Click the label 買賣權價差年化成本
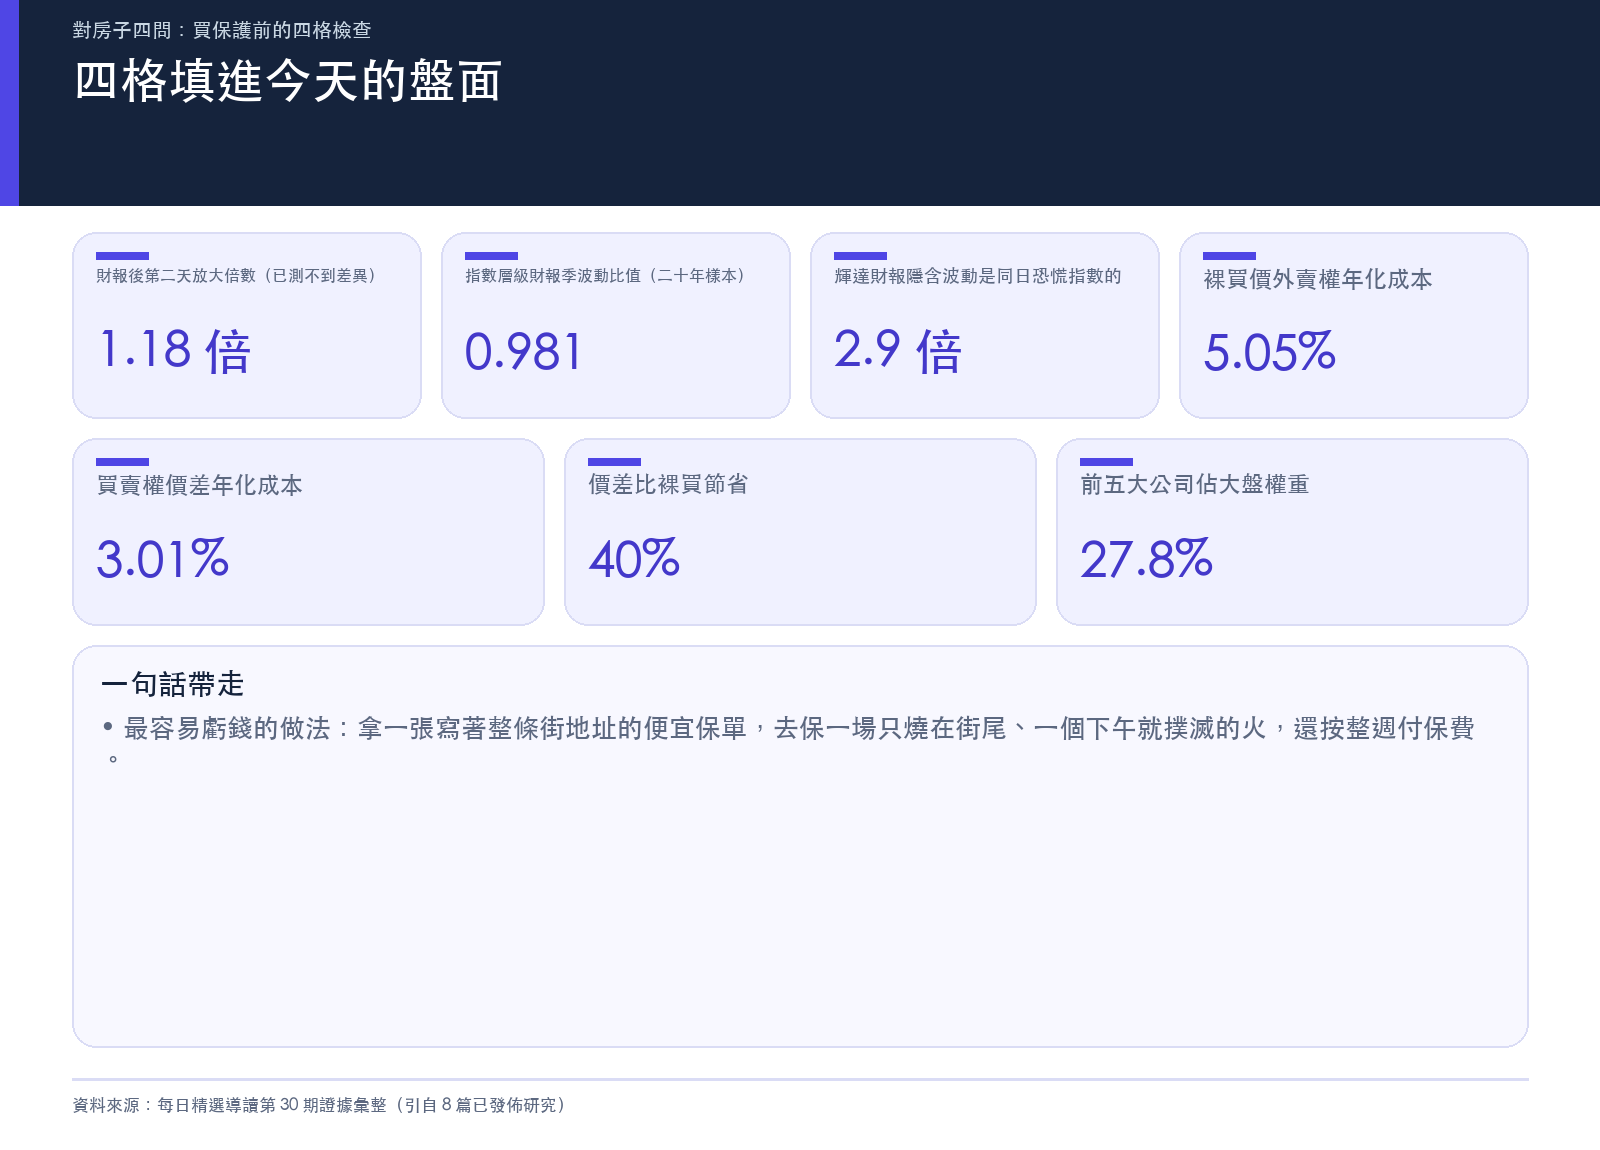Image resolution: width=1600 pixels, height=1150 pixels. coord(200,485)
